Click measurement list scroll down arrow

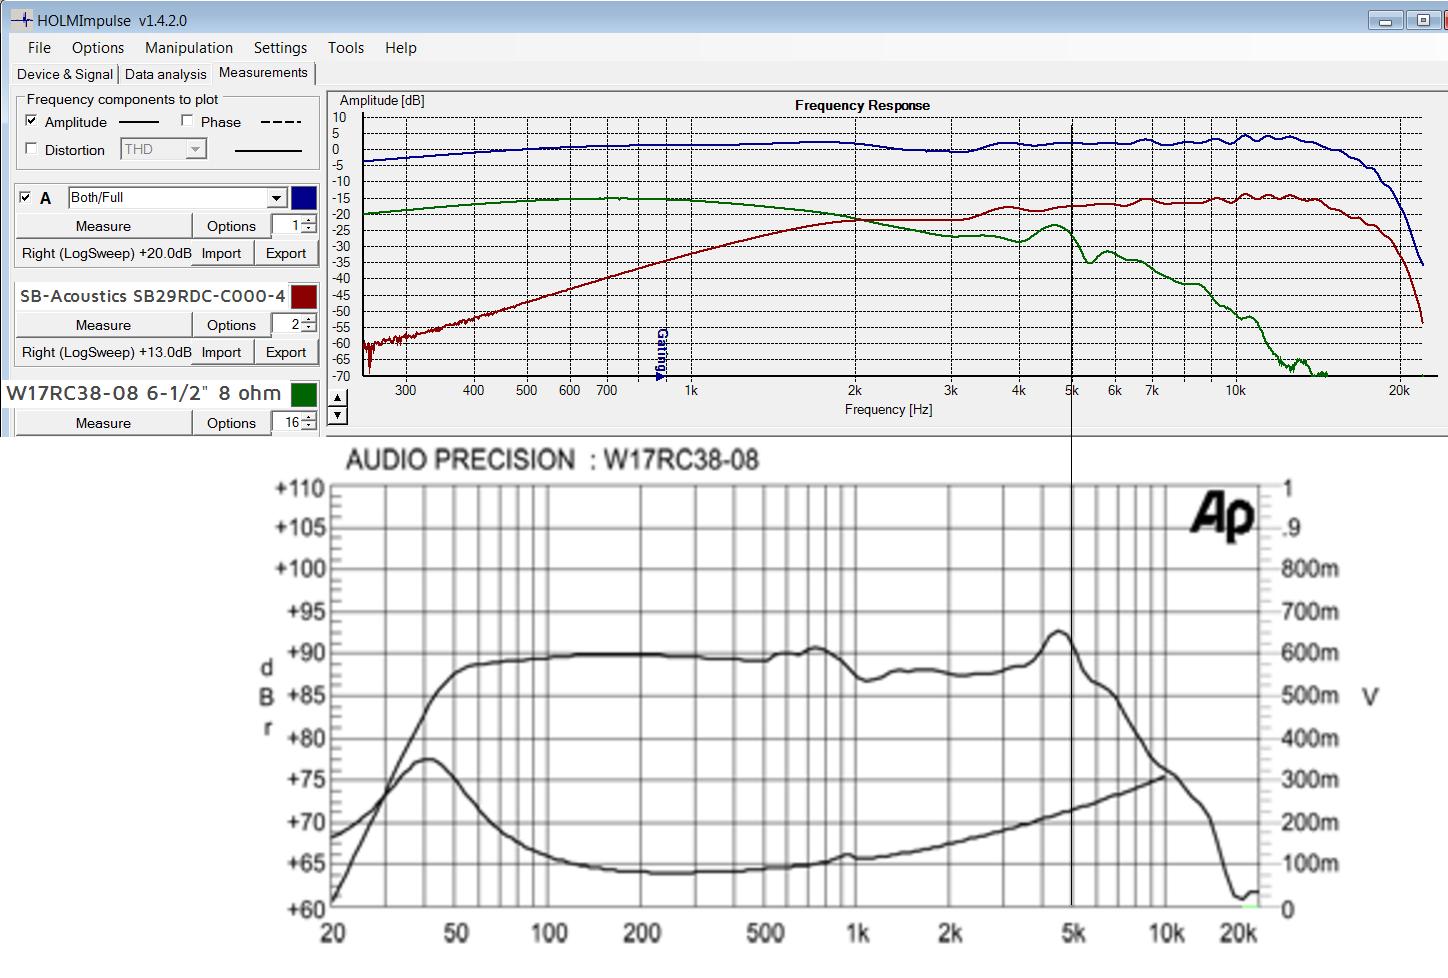(338, 415)
